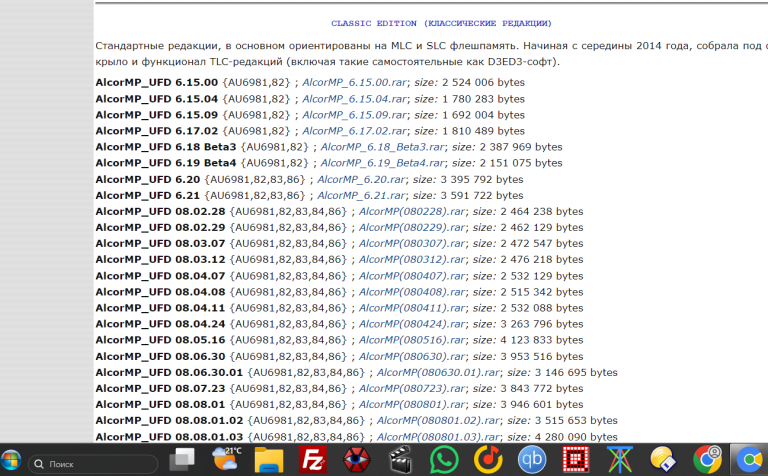Download AlcorMP(080801.02).rar

click(x=438, y=421)
